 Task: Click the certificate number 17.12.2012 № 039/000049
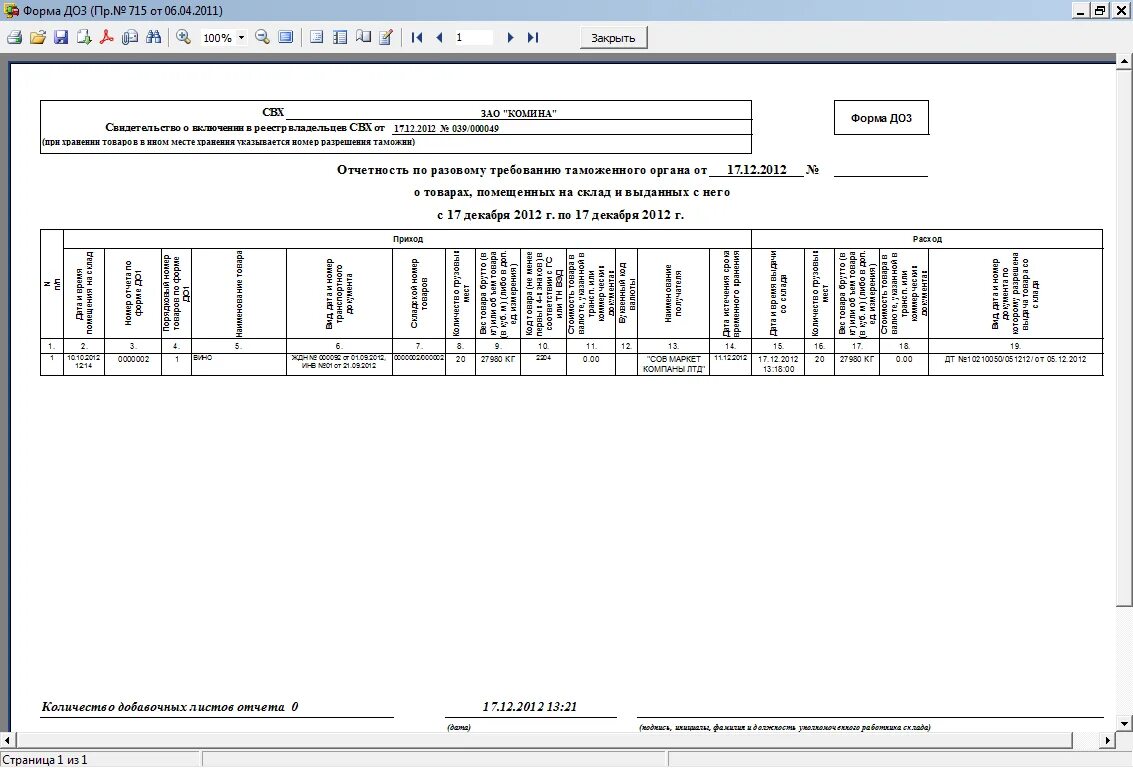pos(446,129)
